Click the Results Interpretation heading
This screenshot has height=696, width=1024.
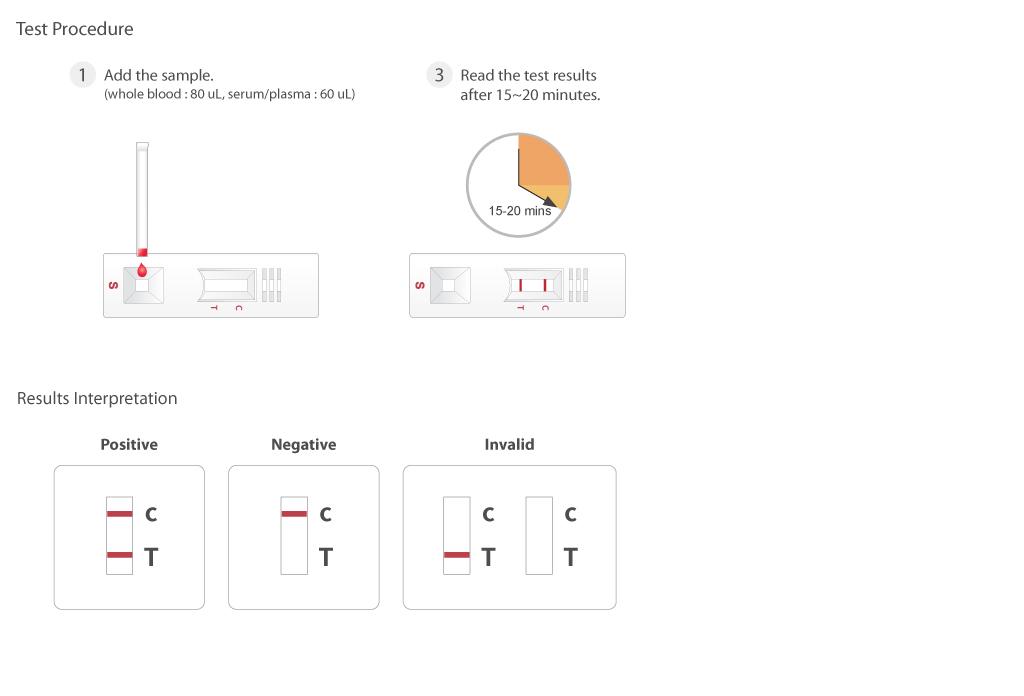97,398
